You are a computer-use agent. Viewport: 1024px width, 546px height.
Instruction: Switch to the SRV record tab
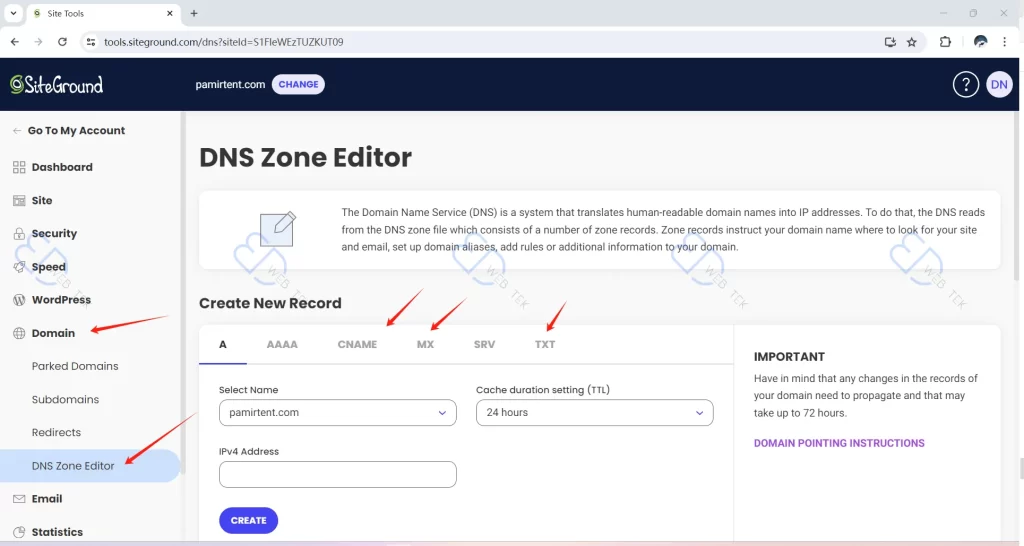point(485,344)
